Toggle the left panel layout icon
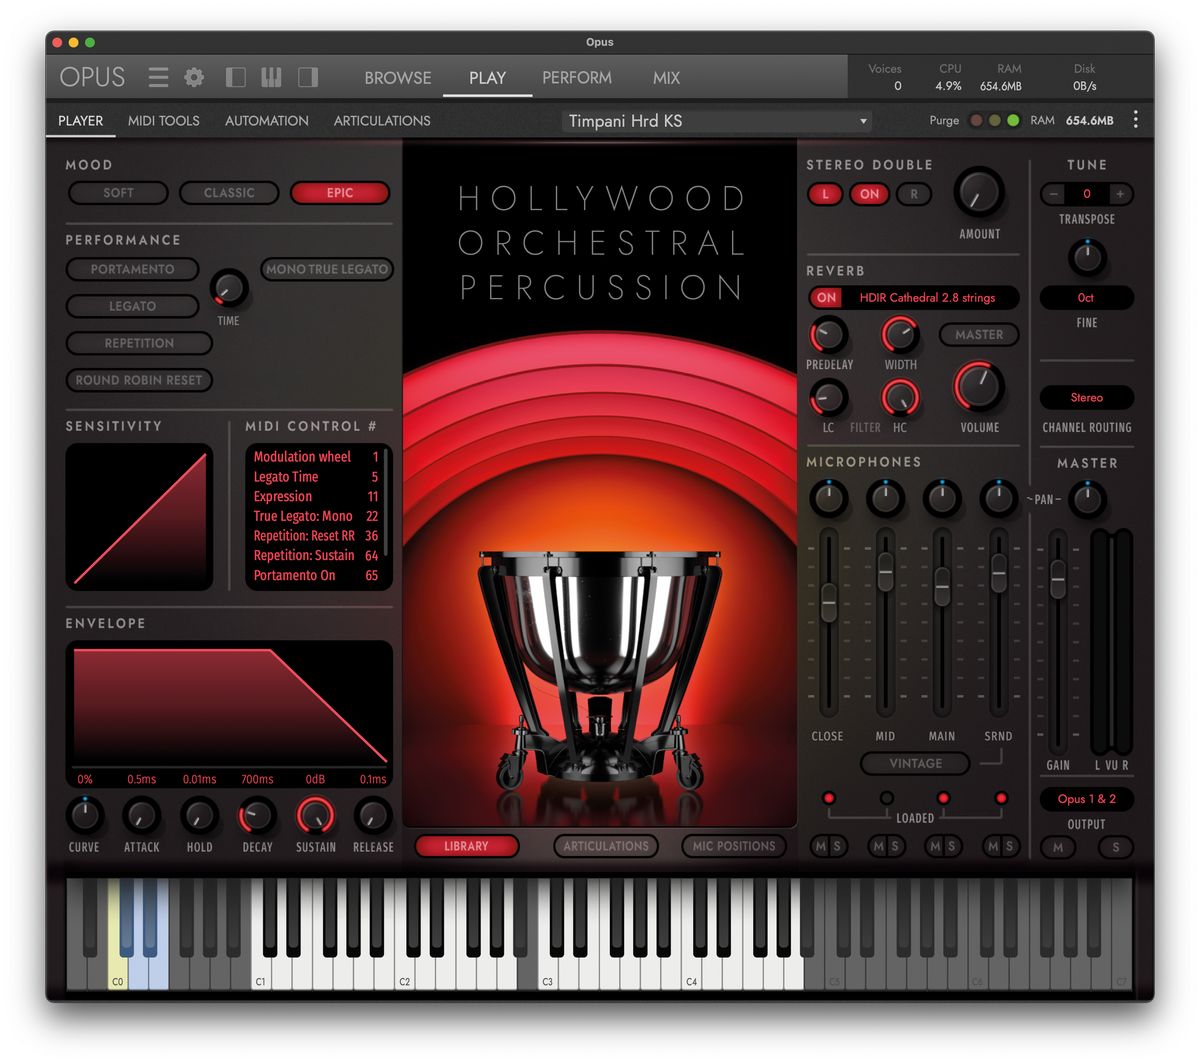Viewport: 1200px width, 1063px height. (235, 76)
